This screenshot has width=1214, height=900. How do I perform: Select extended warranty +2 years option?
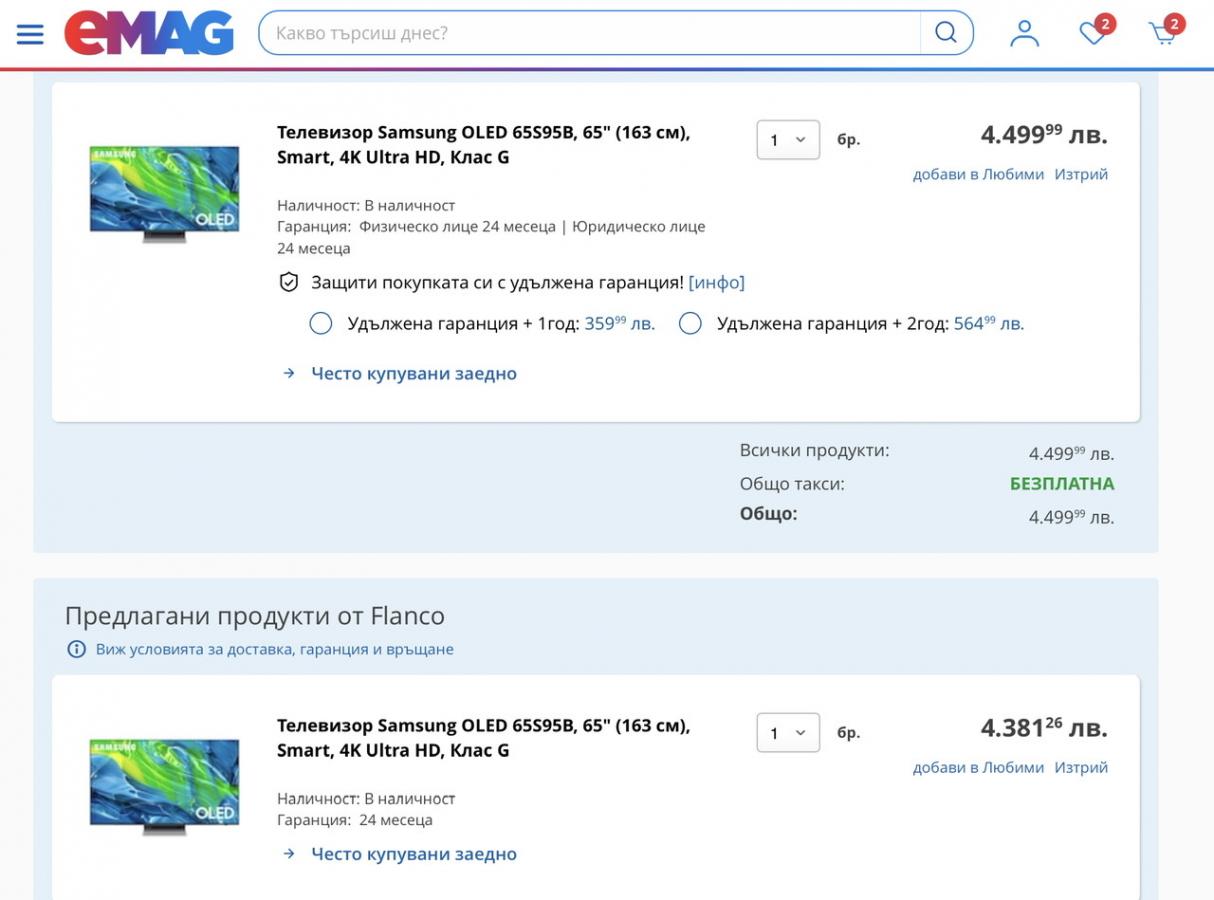[x=690, y=323]
